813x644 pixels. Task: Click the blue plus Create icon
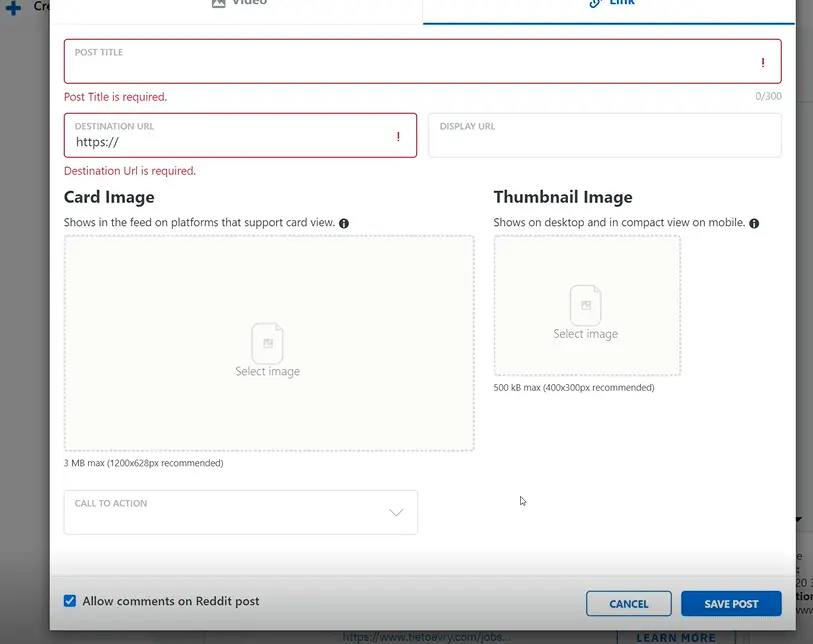[14, 8]
